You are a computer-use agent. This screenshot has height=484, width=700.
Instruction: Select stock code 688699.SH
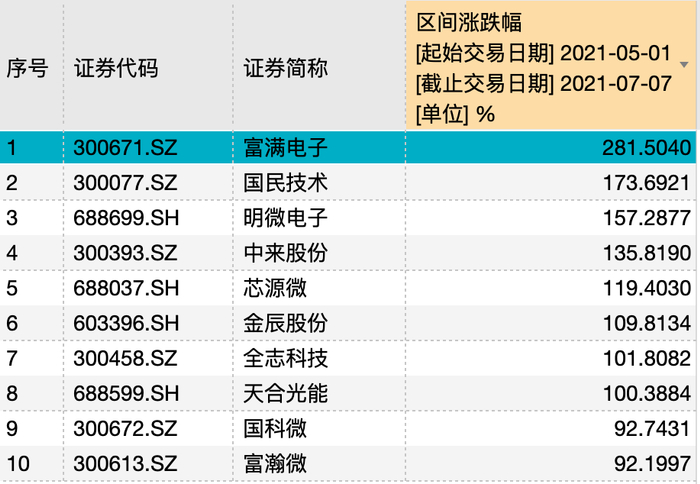pyautogui.click(x=126, y=218)
